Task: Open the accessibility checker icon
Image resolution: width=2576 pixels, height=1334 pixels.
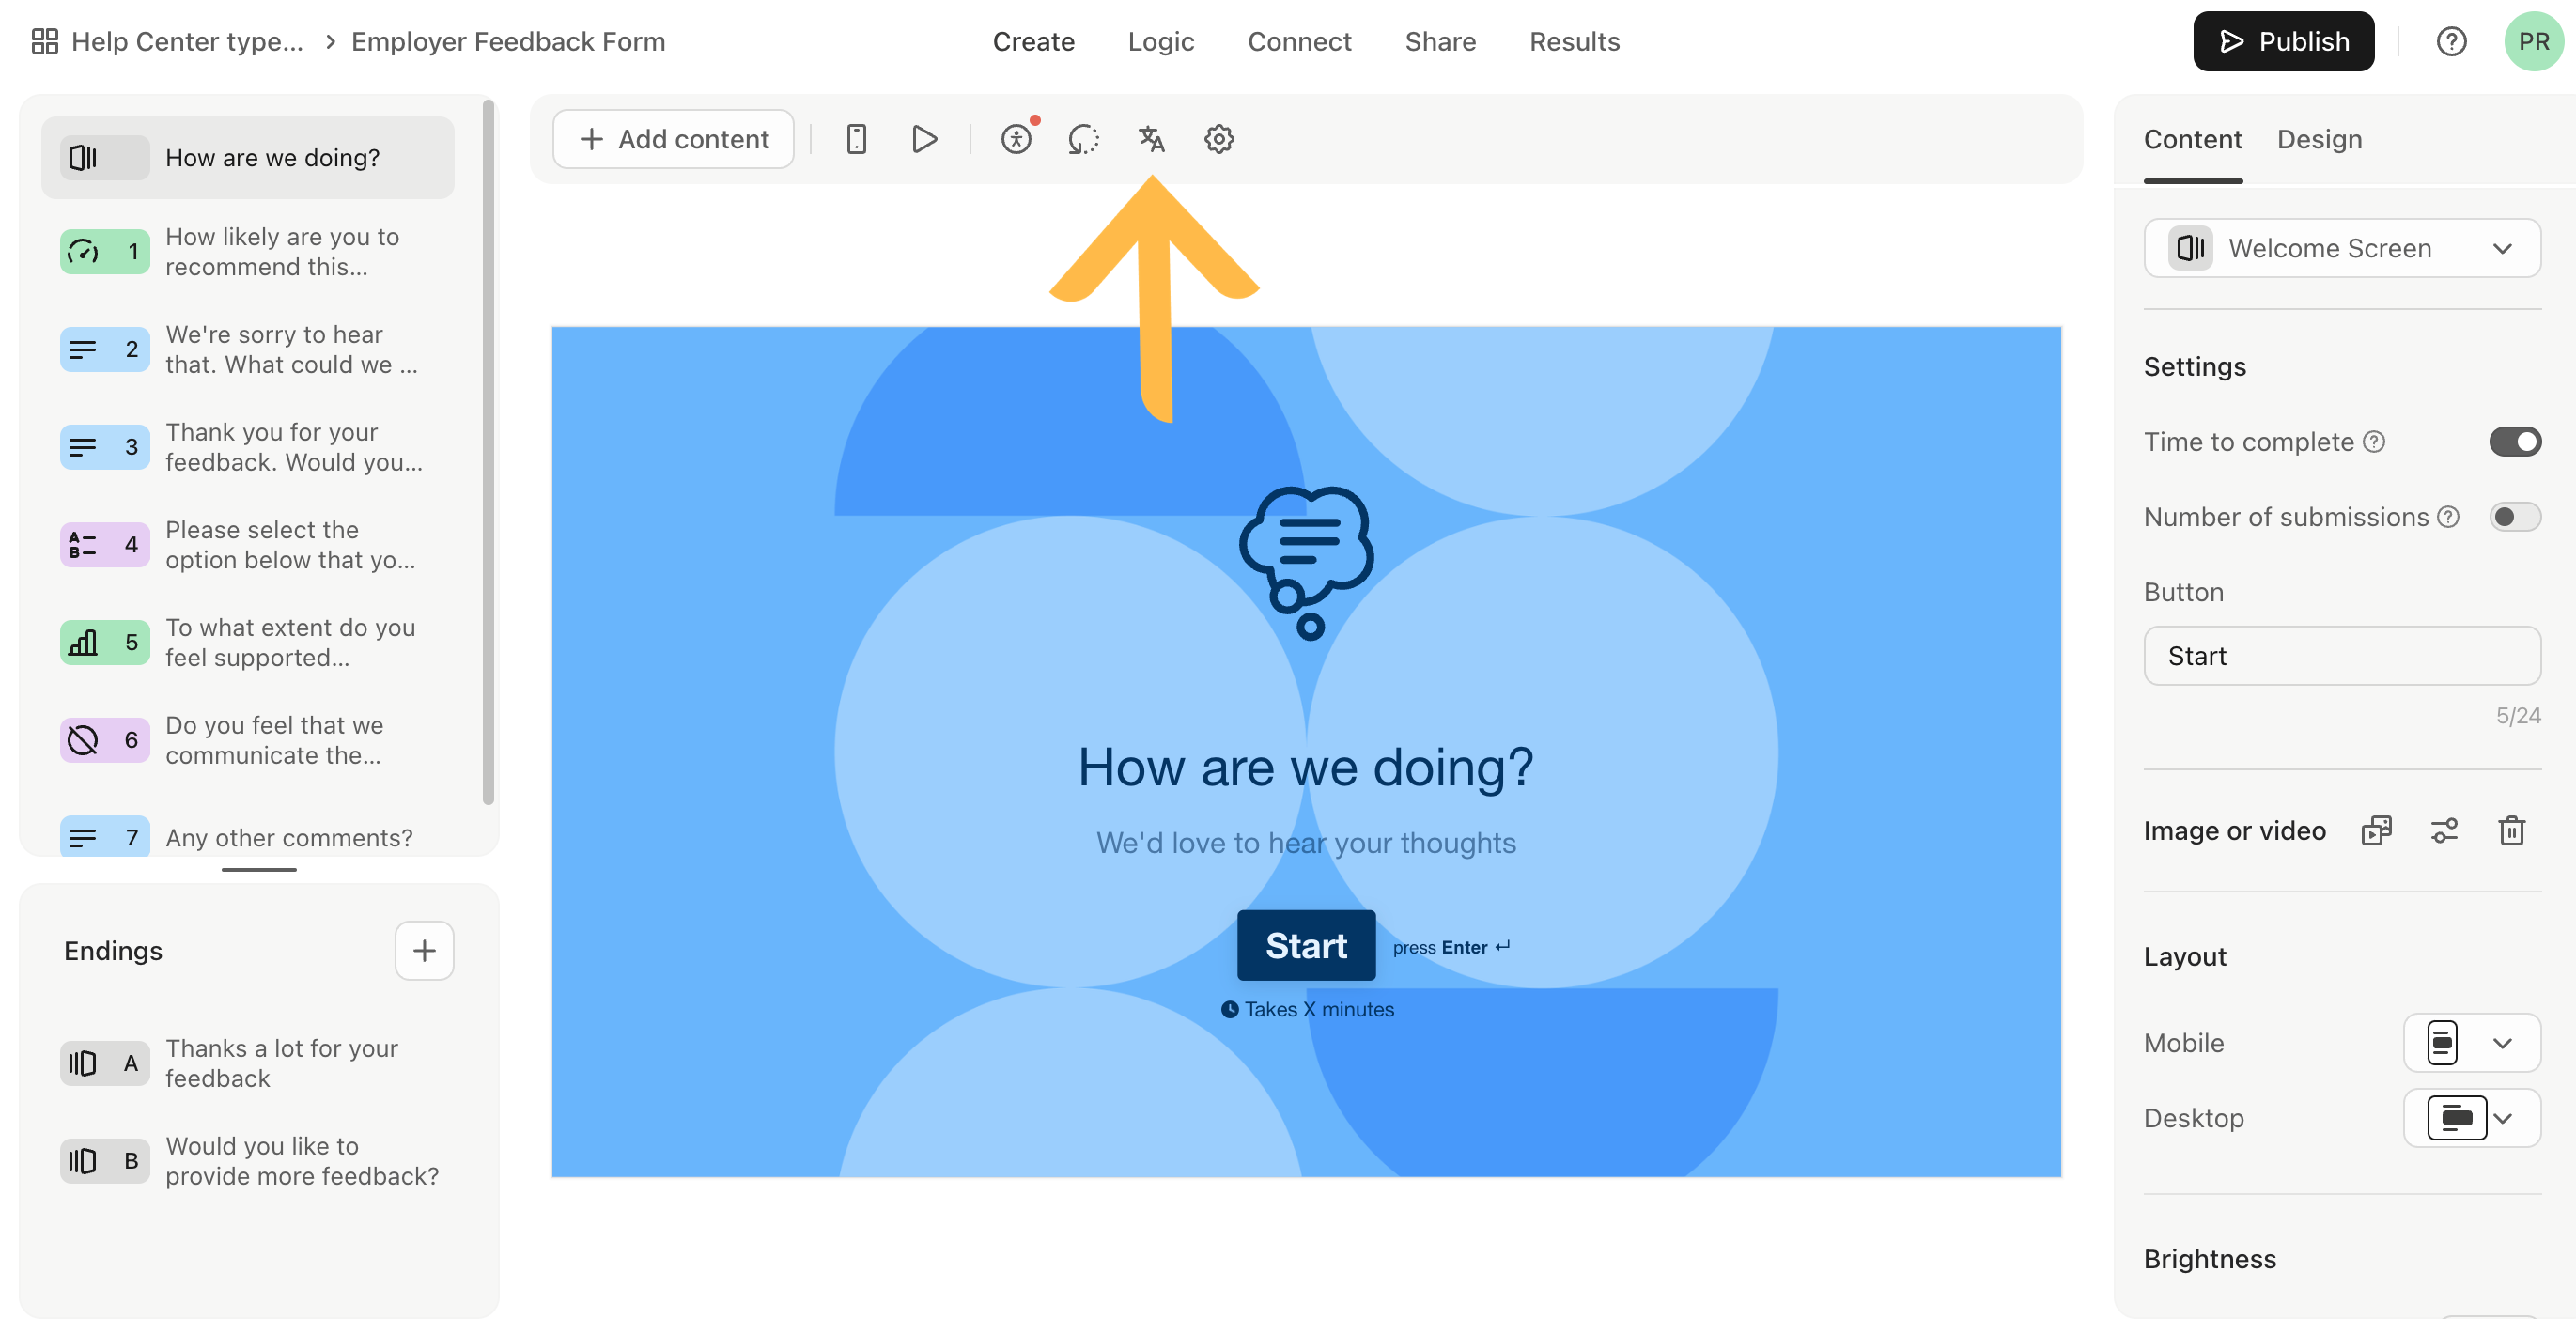Action: [x=1016, y=139]
